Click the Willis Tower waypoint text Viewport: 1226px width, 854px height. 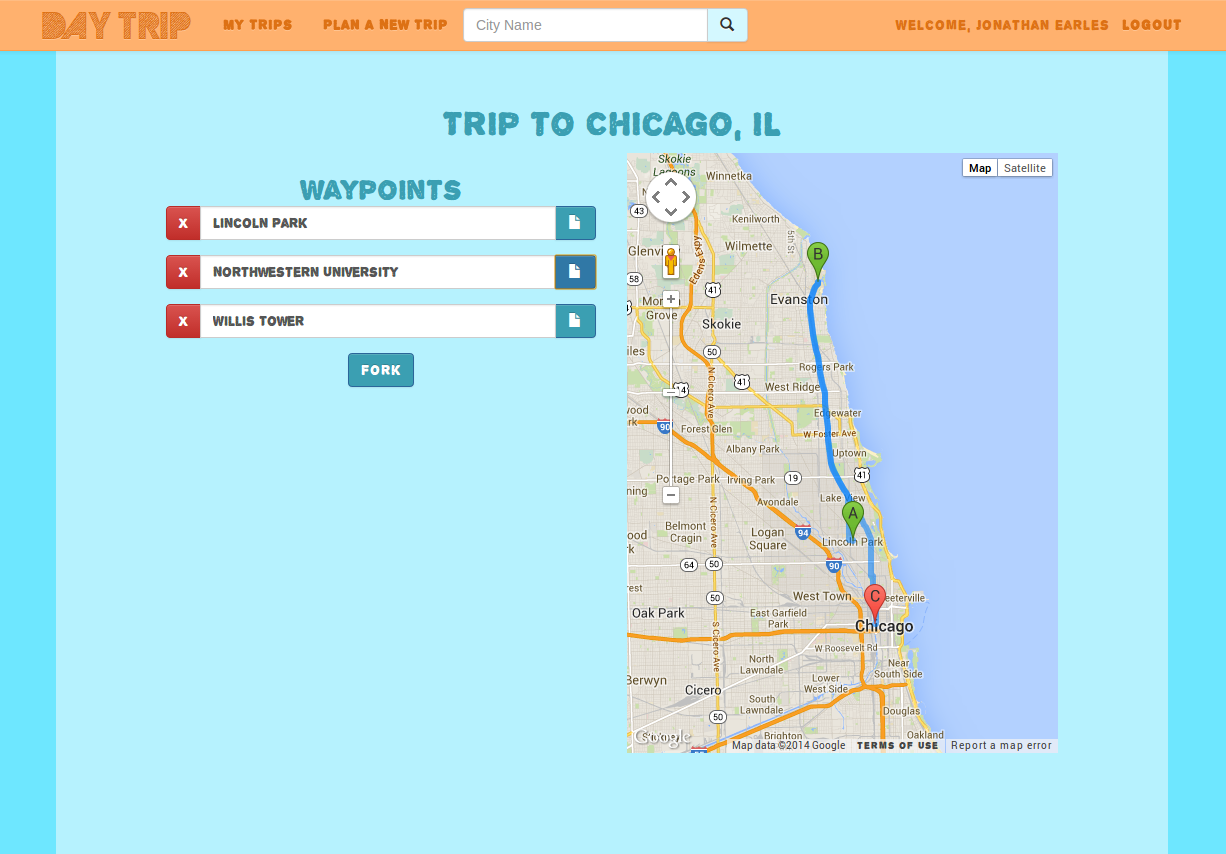pos(258,321)
